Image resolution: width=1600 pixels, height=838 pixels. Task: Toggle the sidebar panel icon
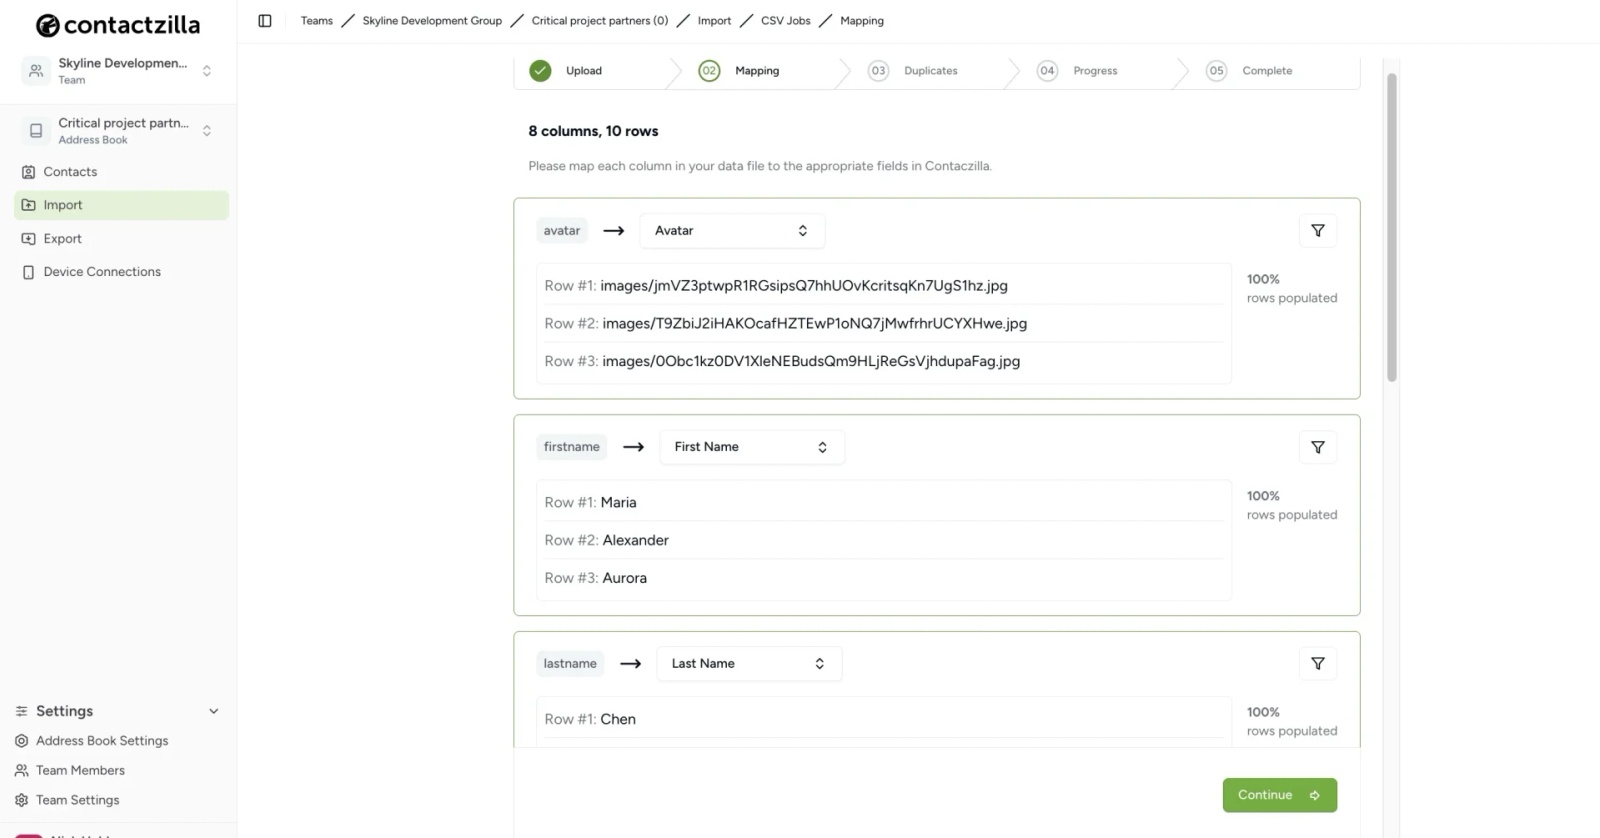(265, 21)
